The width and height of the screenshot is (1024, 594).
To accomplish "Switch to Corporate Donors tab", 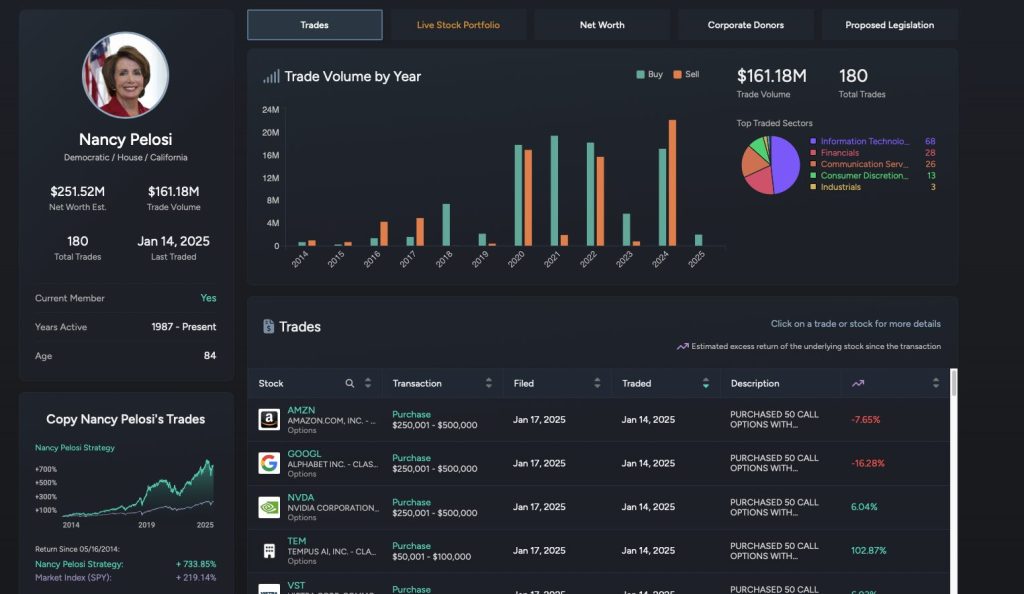I will (x=745, y=25).
